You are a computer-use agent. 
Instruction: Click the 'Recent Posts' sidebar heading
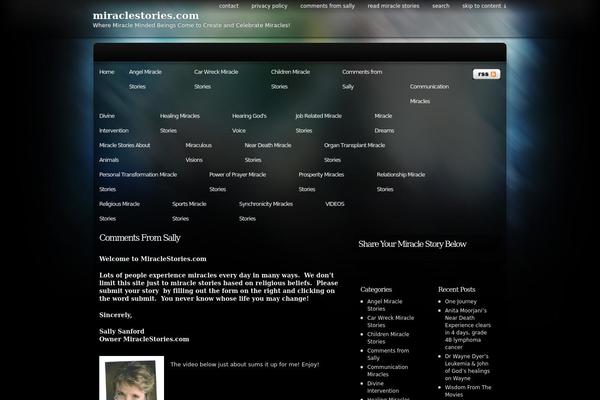[x=457, y=290]
